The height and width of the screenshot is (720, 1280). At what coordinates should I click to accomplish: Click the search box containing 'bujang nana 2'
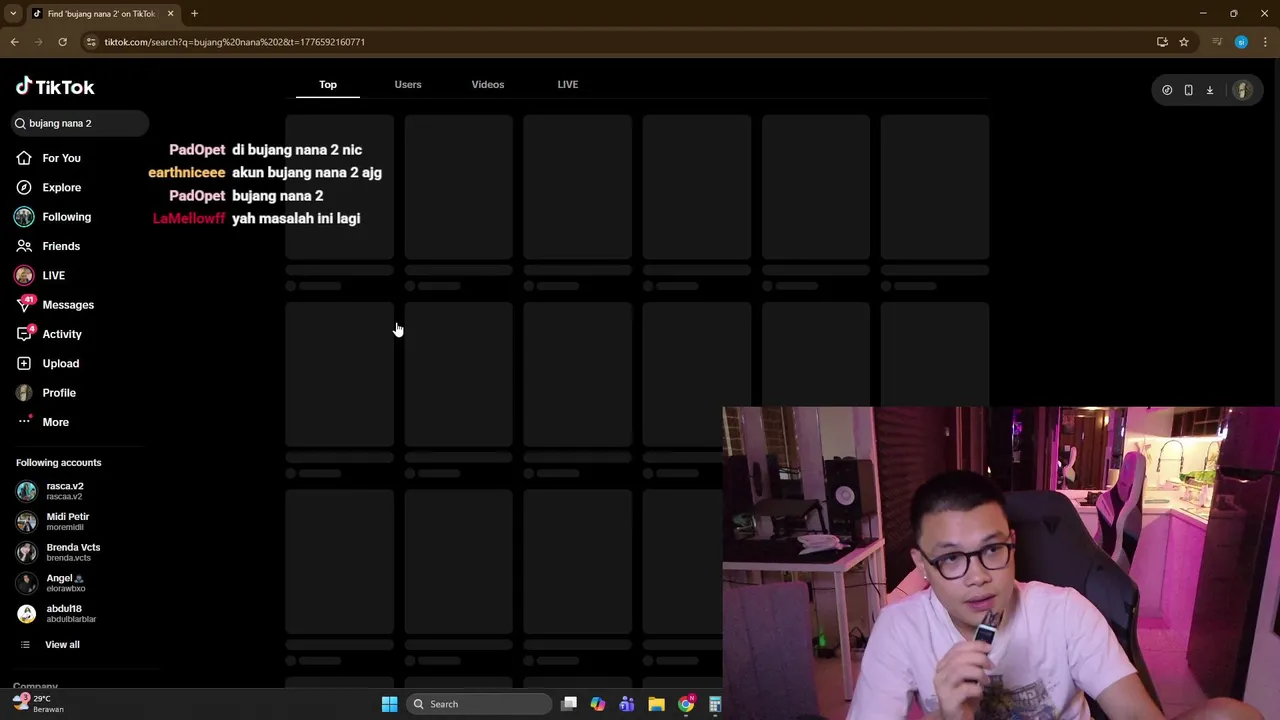coord(80,123)
